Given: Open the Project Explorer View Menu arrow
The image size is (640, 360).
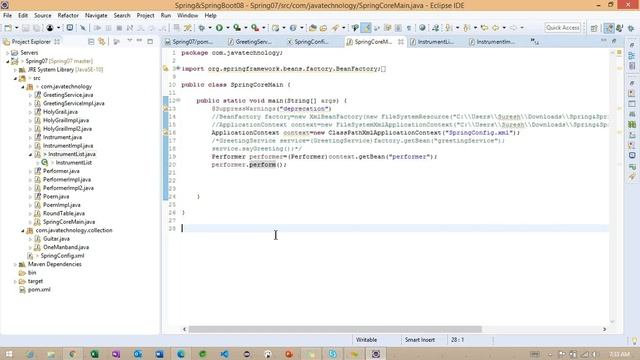Looking at the screenshot, I should coord(130,41).
